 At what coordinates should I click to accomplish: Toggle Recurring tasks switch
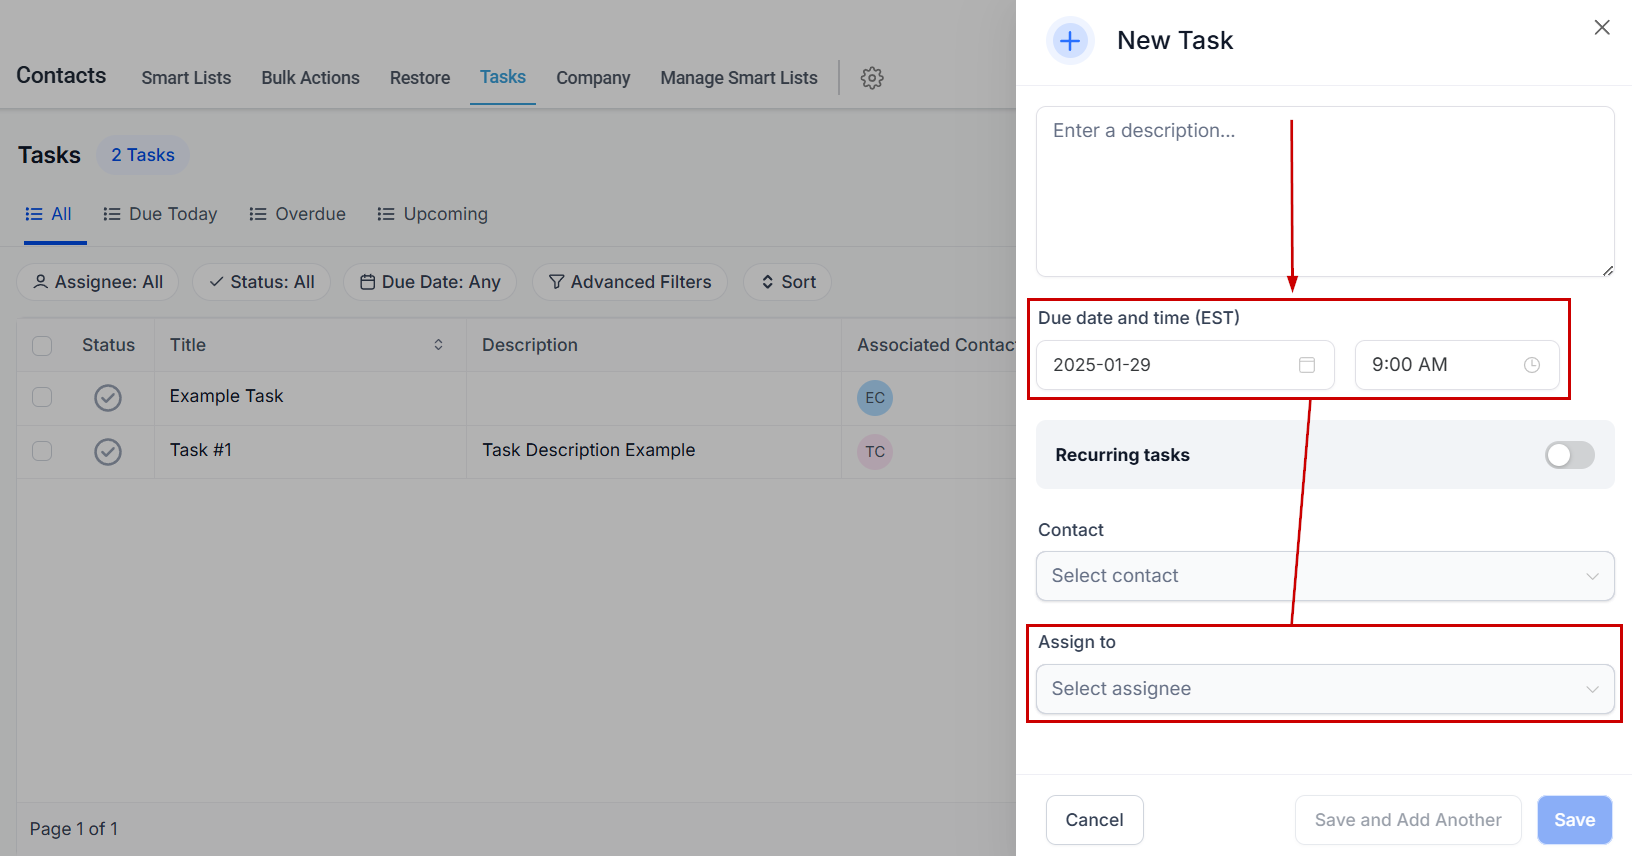pos(1570,455)
